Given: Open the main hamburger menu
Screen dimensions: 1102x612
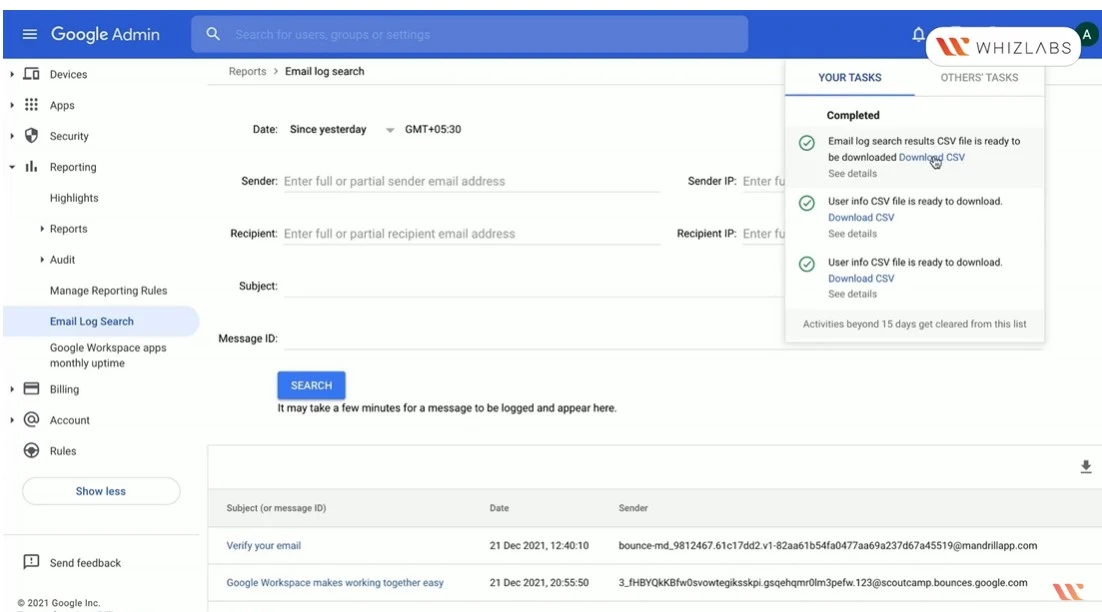Looking at the screenshot, I should pos(30,34).
